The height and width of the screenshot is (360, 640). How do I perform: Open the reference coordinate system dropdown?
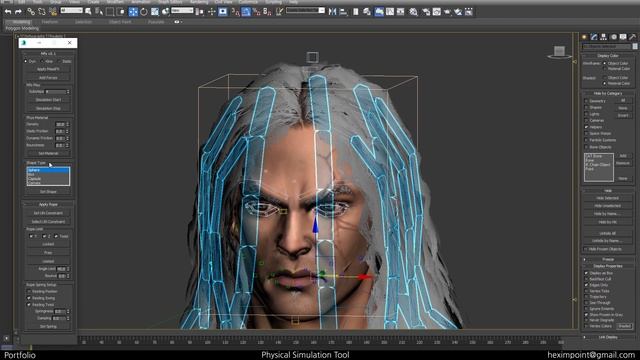coord(182,10)
